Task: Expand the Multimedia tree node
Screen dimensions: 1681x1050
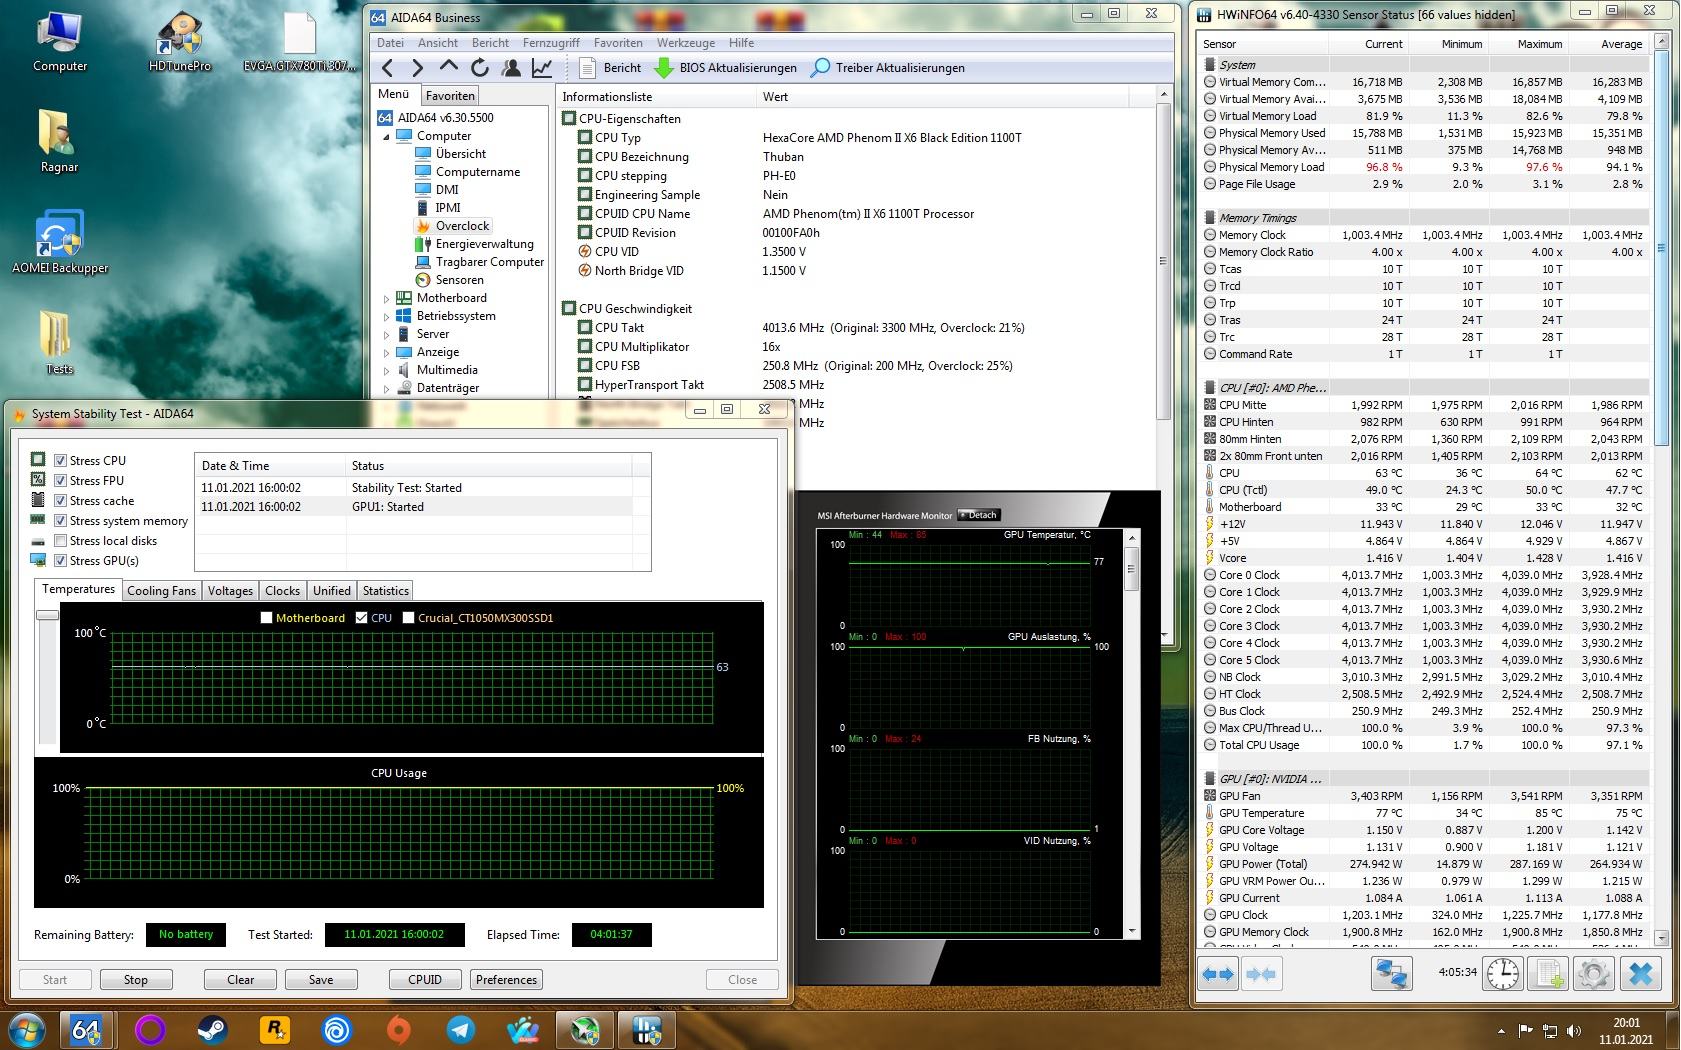Action: (386, 370)
